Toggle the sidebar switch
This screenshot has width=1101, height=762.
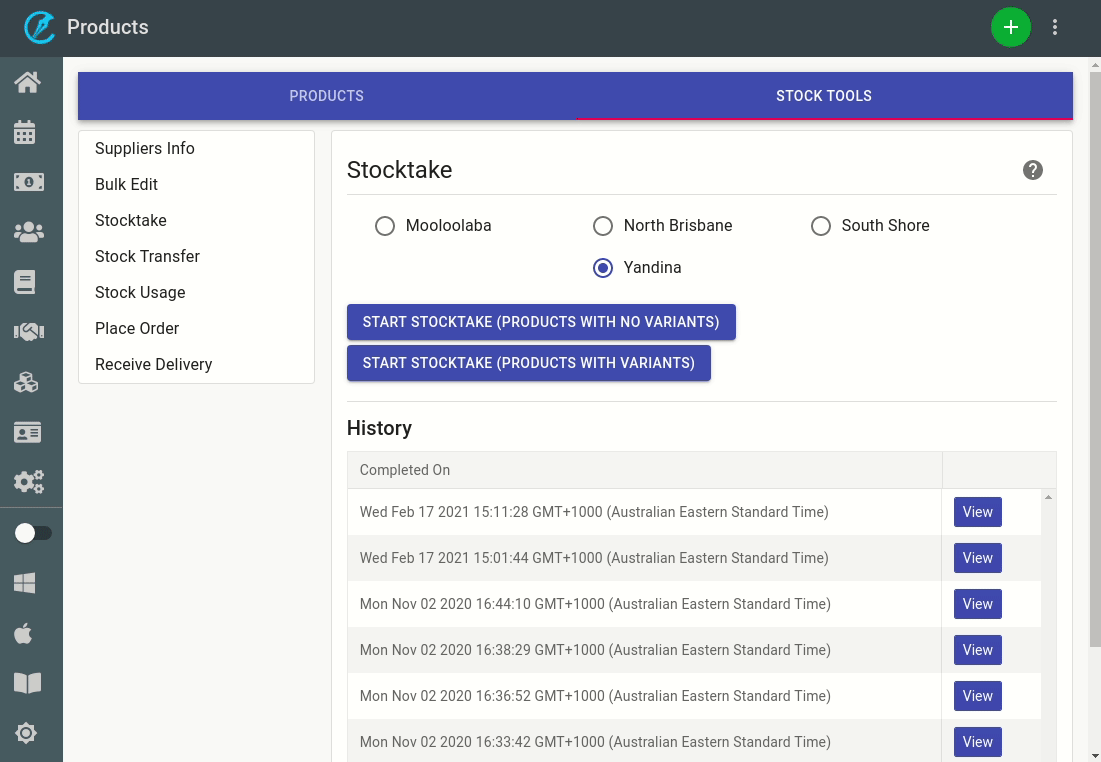(x=32, y=533)
